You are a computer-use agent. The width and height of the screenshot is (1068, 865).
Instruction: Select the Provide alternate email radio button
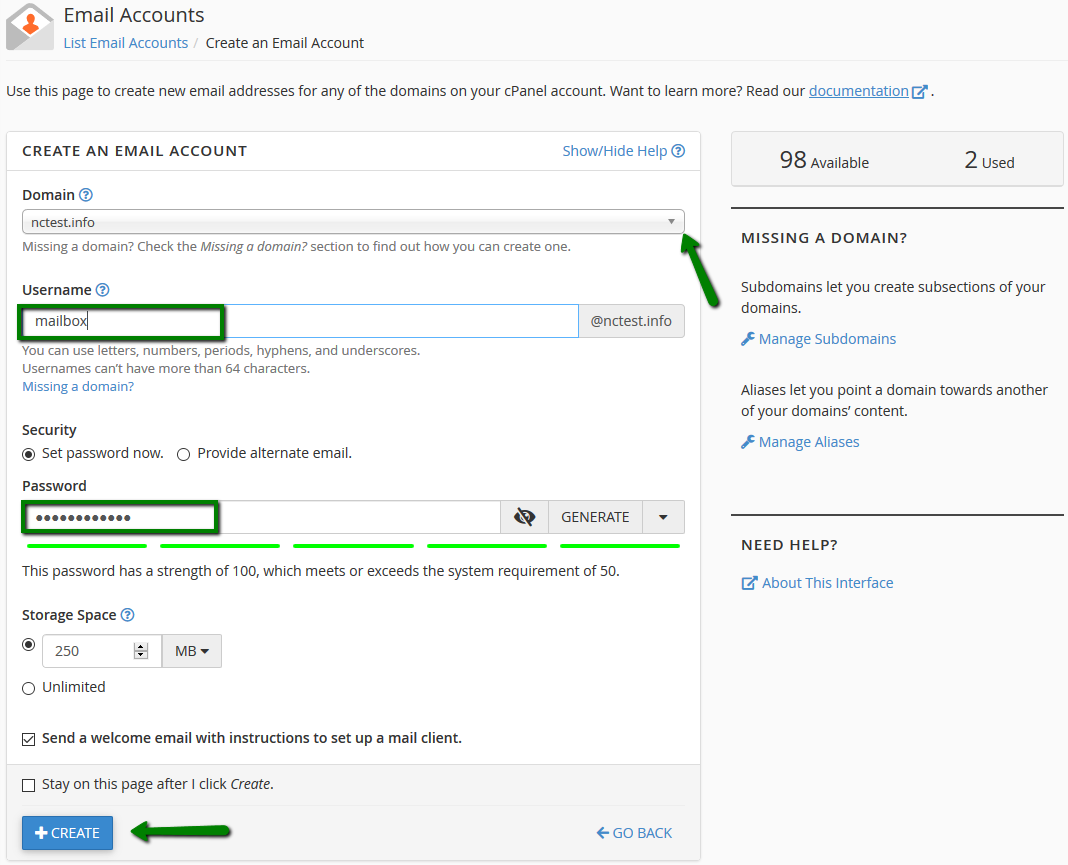pos(183,453)
